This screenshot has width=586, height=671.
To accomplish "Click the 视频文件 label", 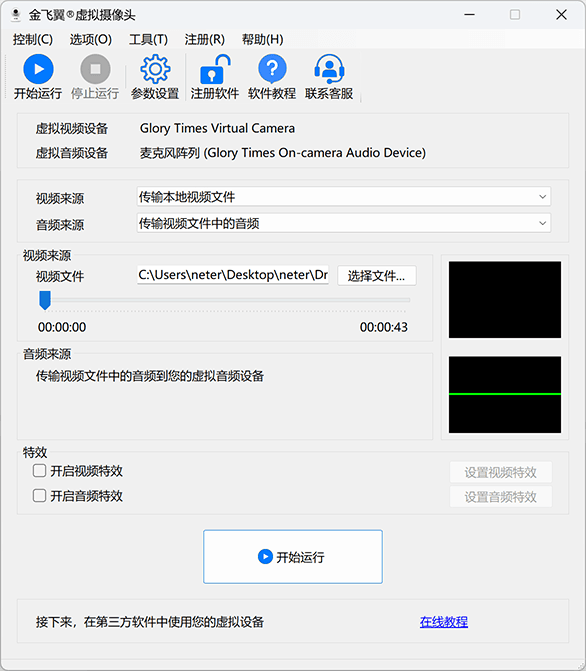I will [x=59, y=276].
